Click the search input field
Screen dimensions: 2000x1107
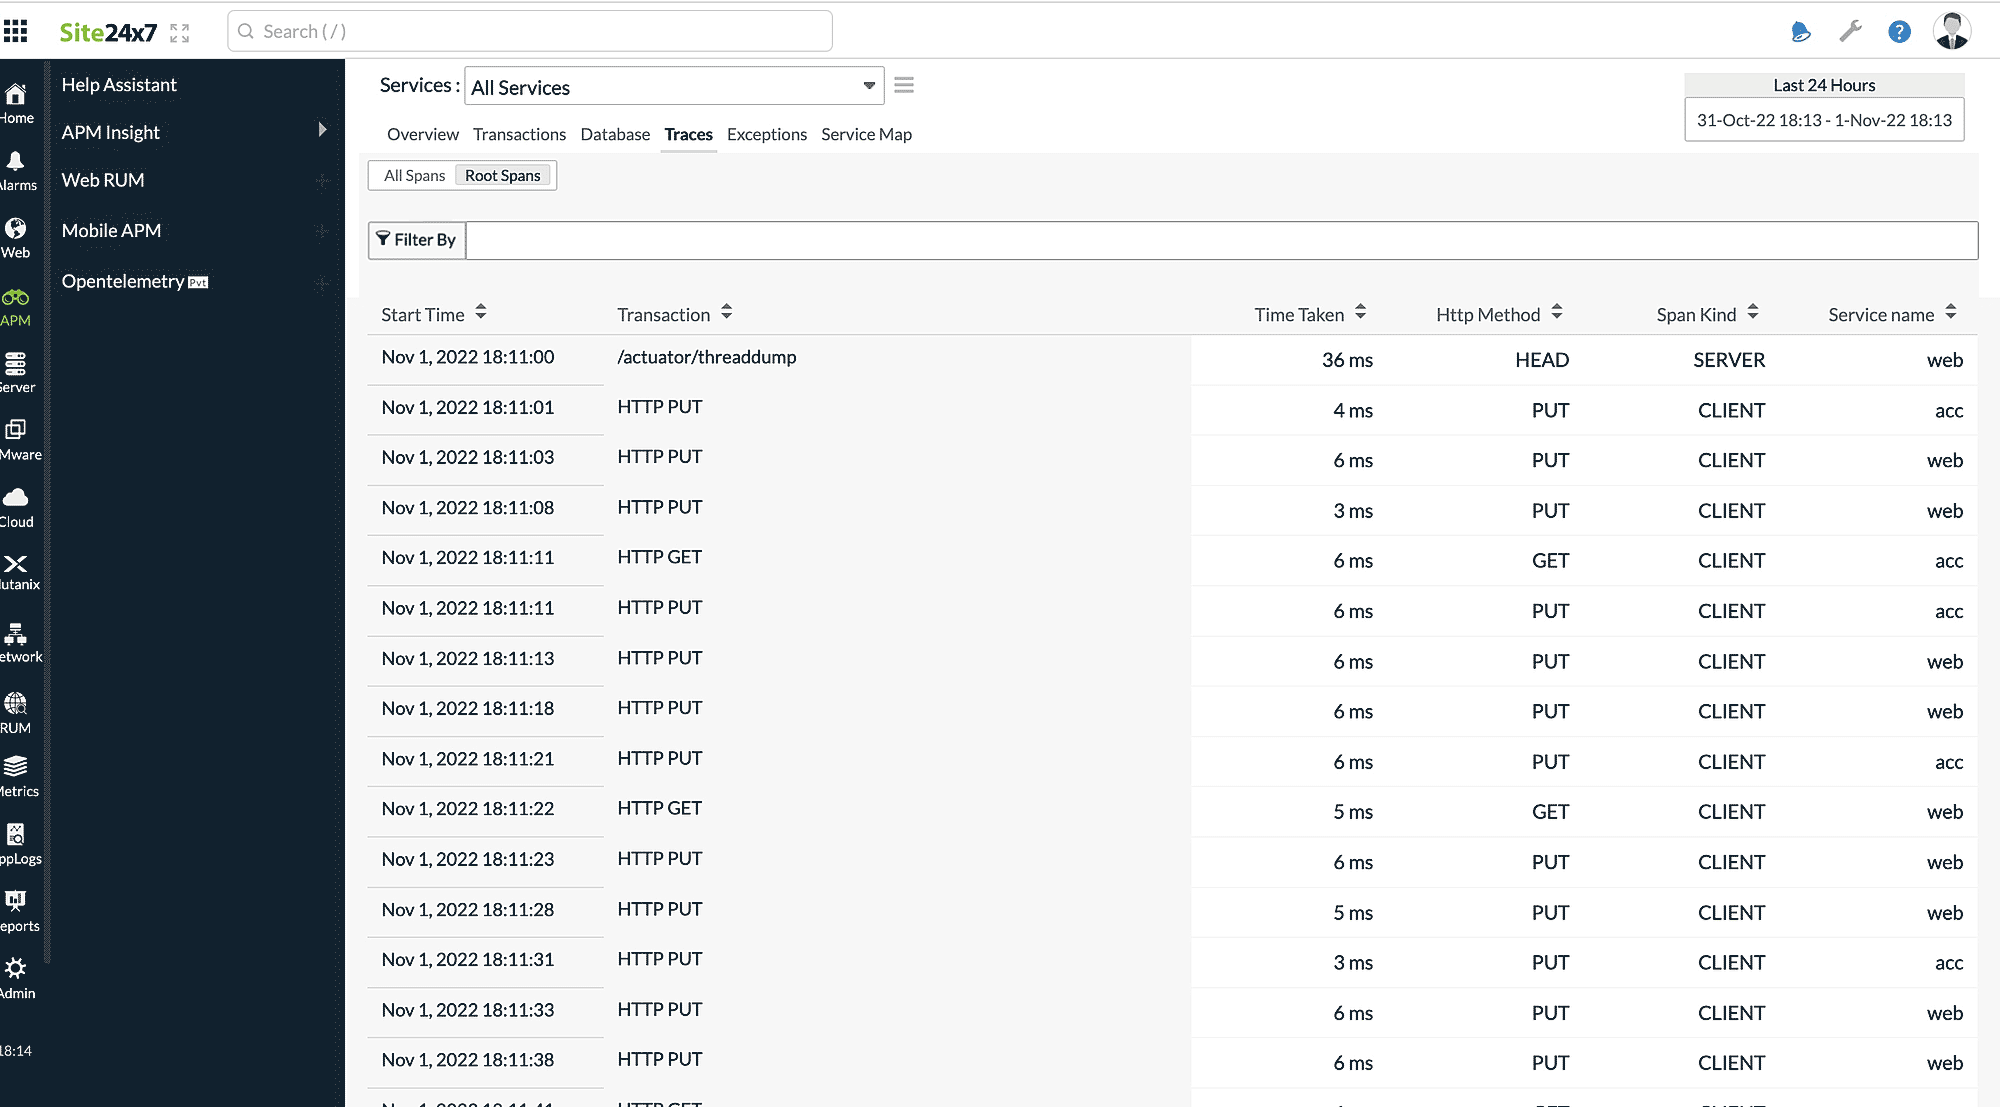tap(530, 30)
